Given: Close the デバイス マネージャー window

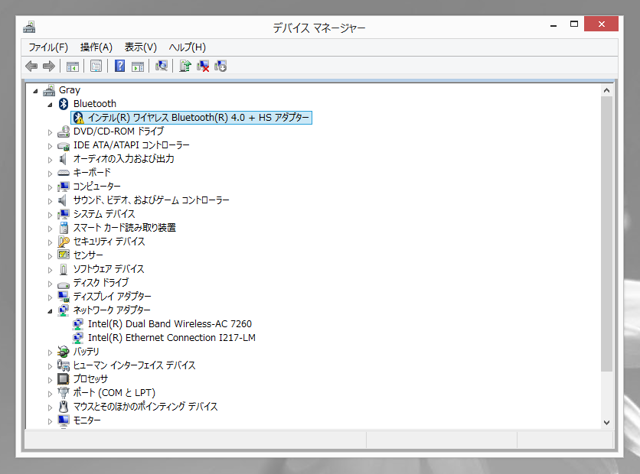Looking at the screenshot, I should [x=601, y=24].
